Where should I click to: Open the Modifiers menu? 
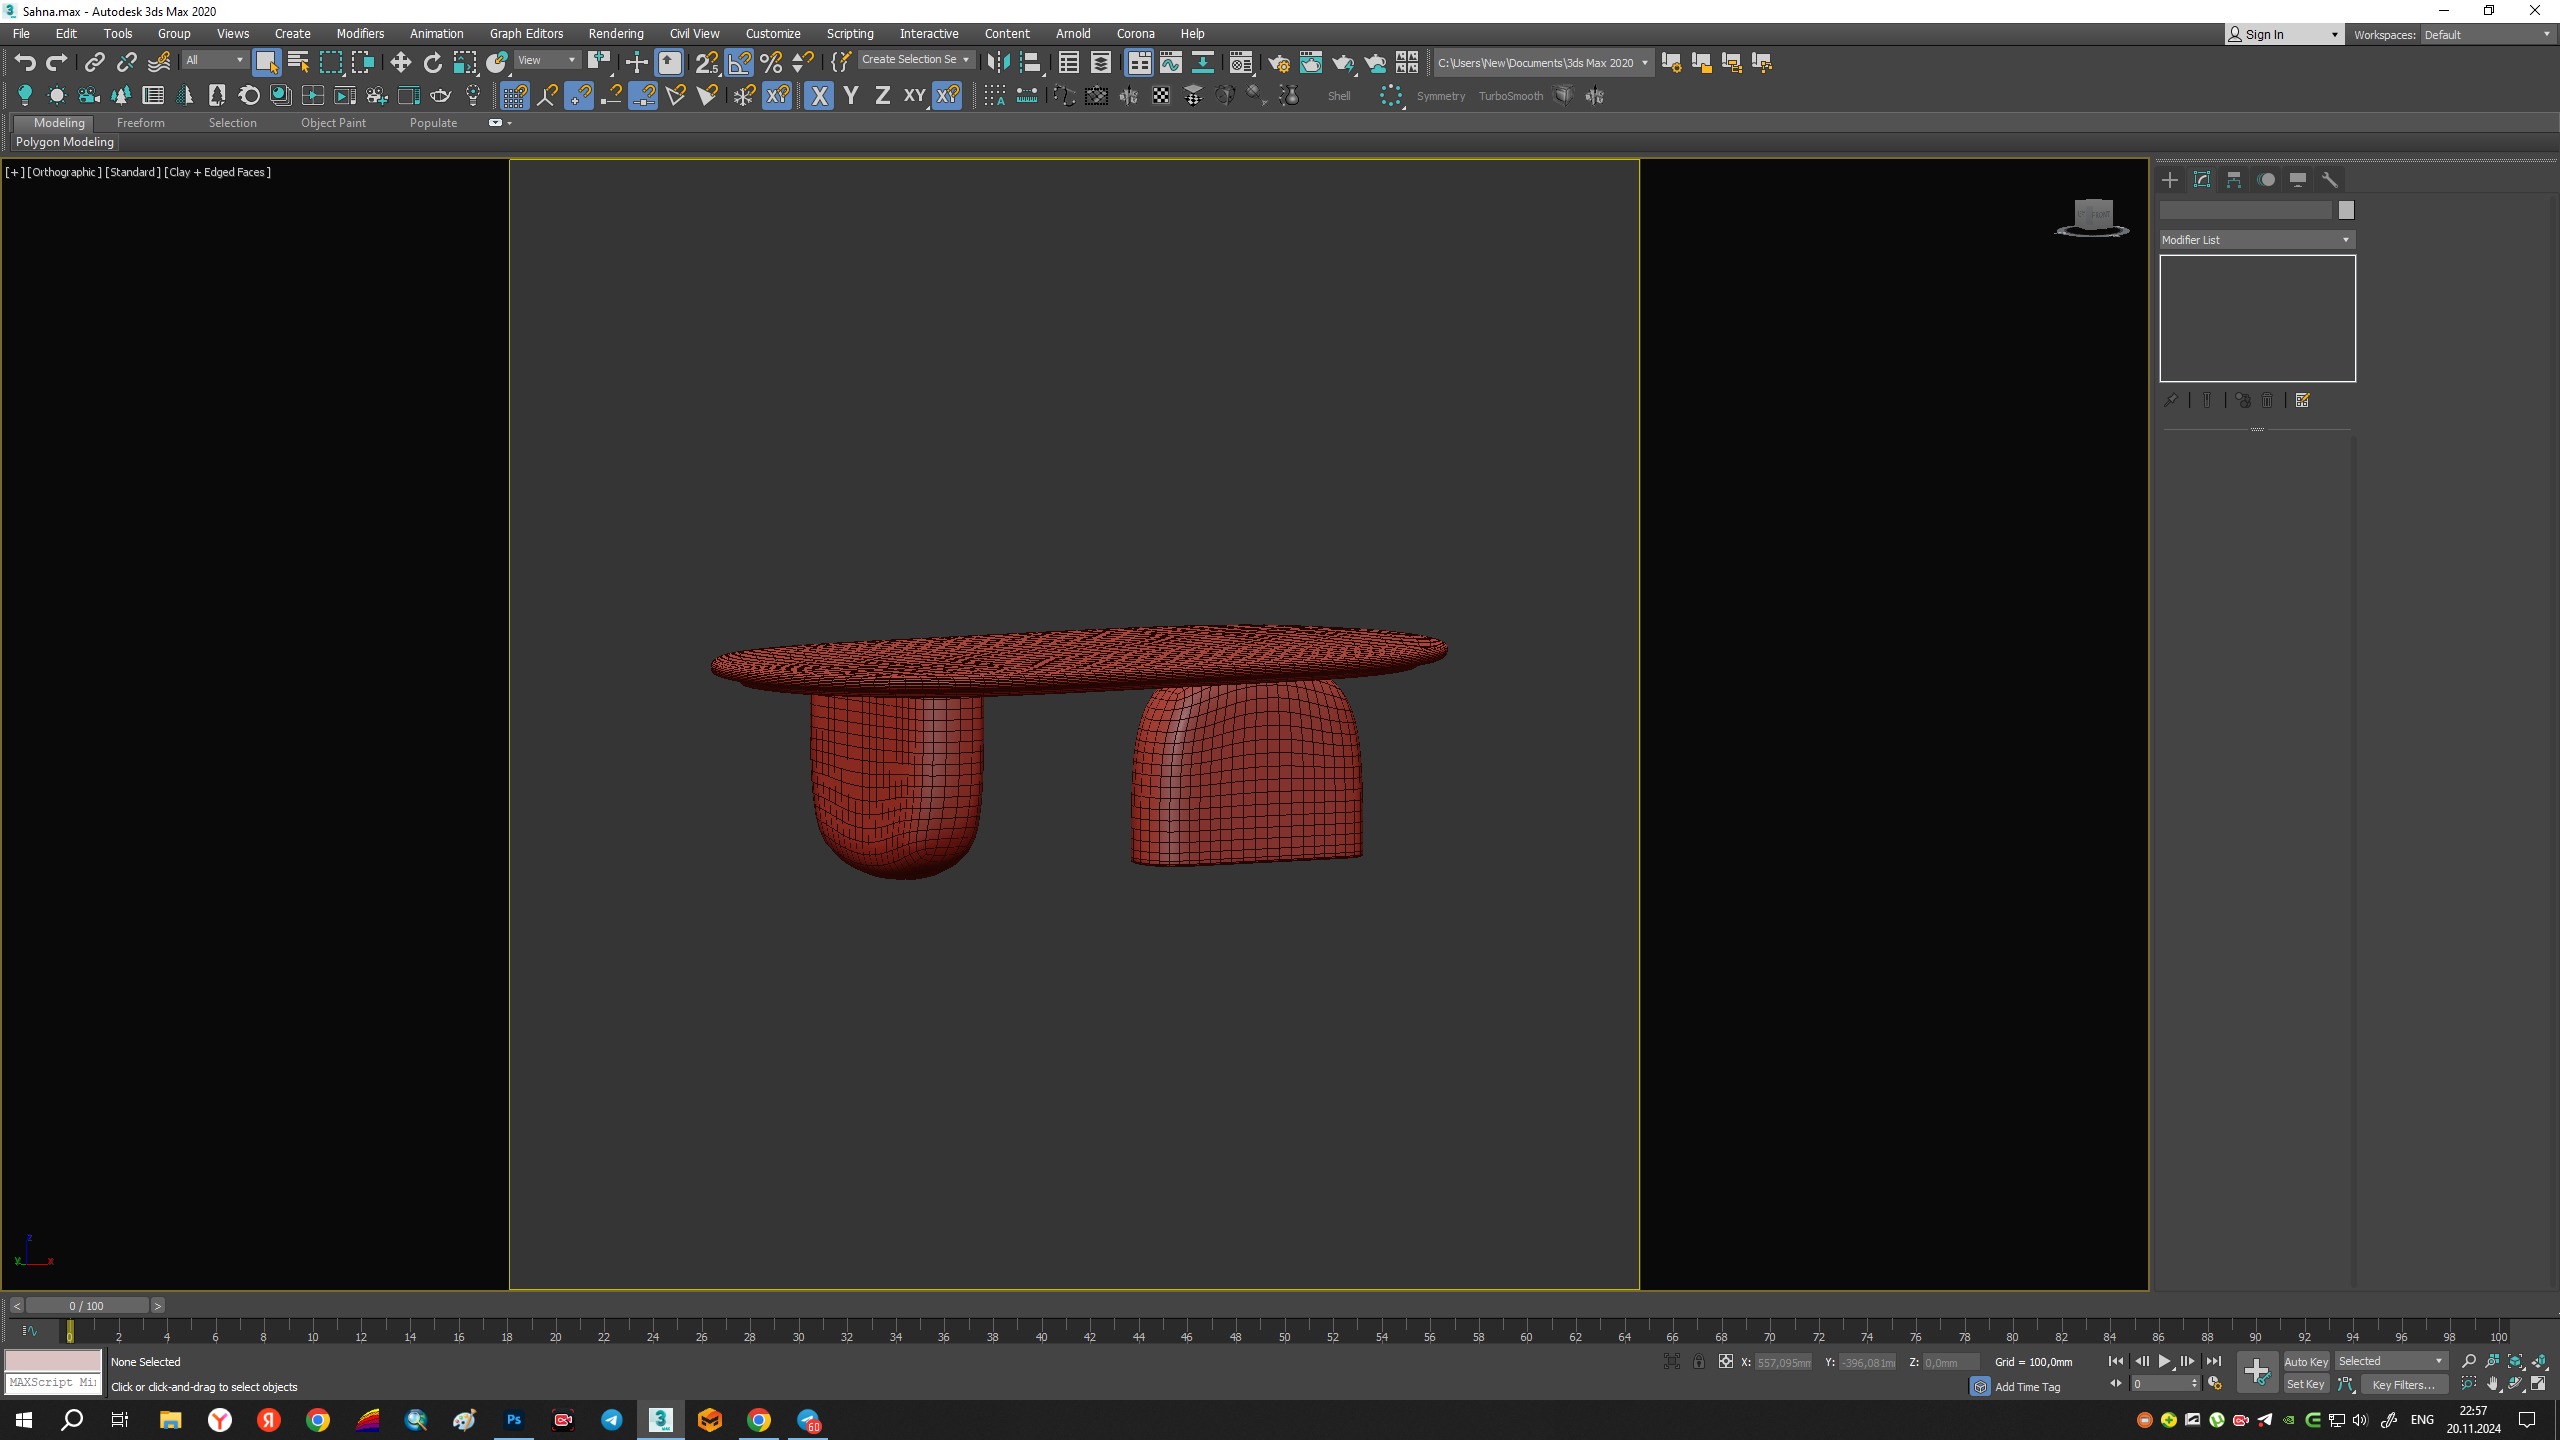[360, 34]
